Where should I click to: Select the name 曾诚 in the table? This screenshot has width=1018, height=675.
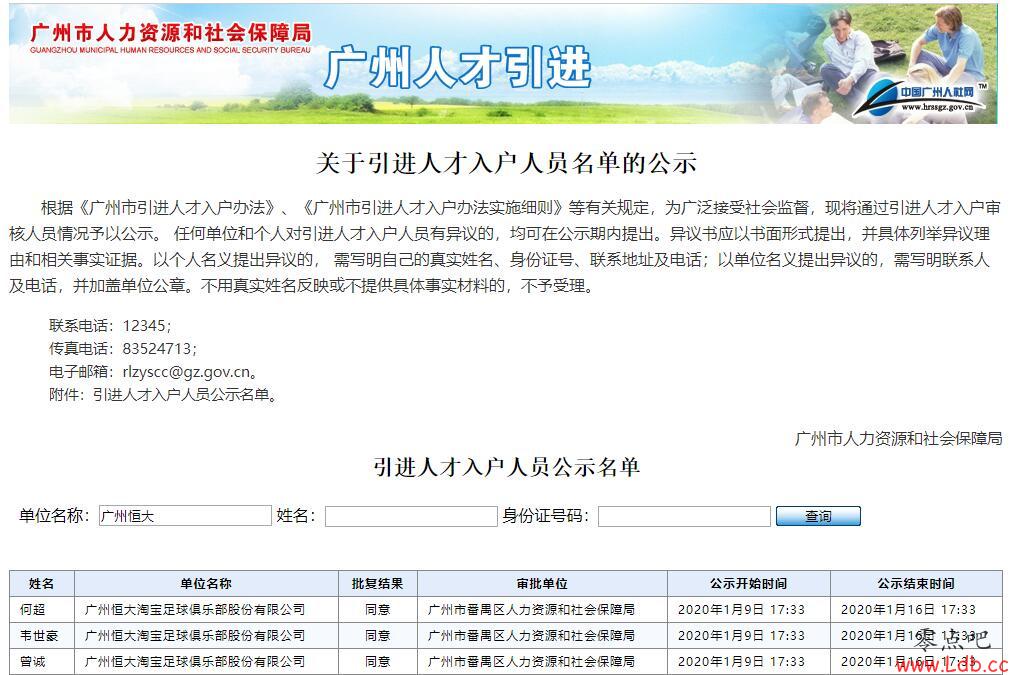33,661
